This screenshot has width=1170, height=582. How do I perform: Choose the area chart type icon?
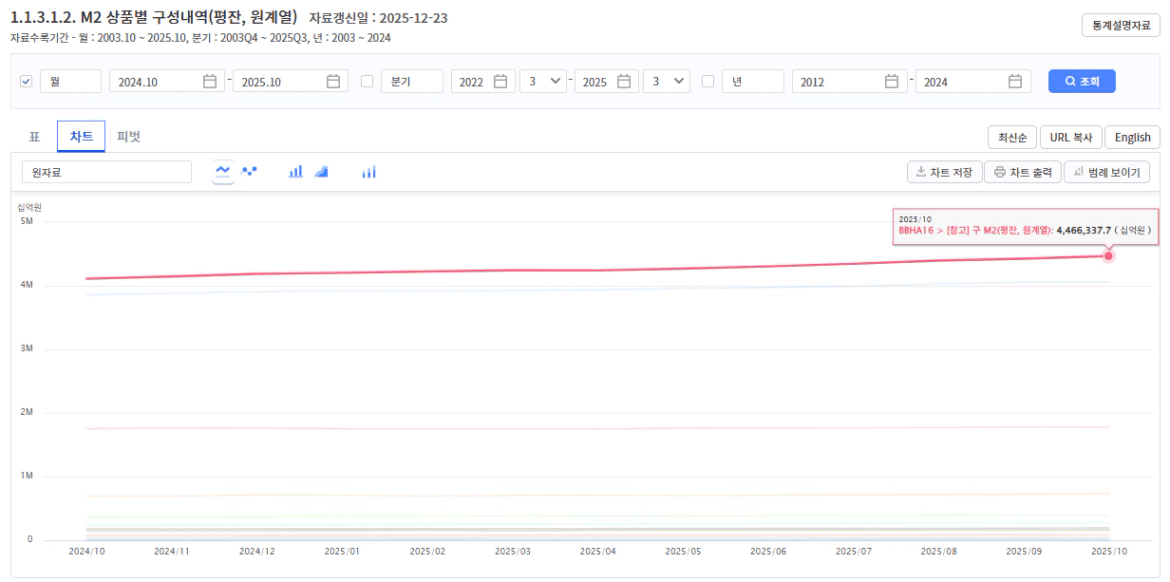(x=321, y=172)
